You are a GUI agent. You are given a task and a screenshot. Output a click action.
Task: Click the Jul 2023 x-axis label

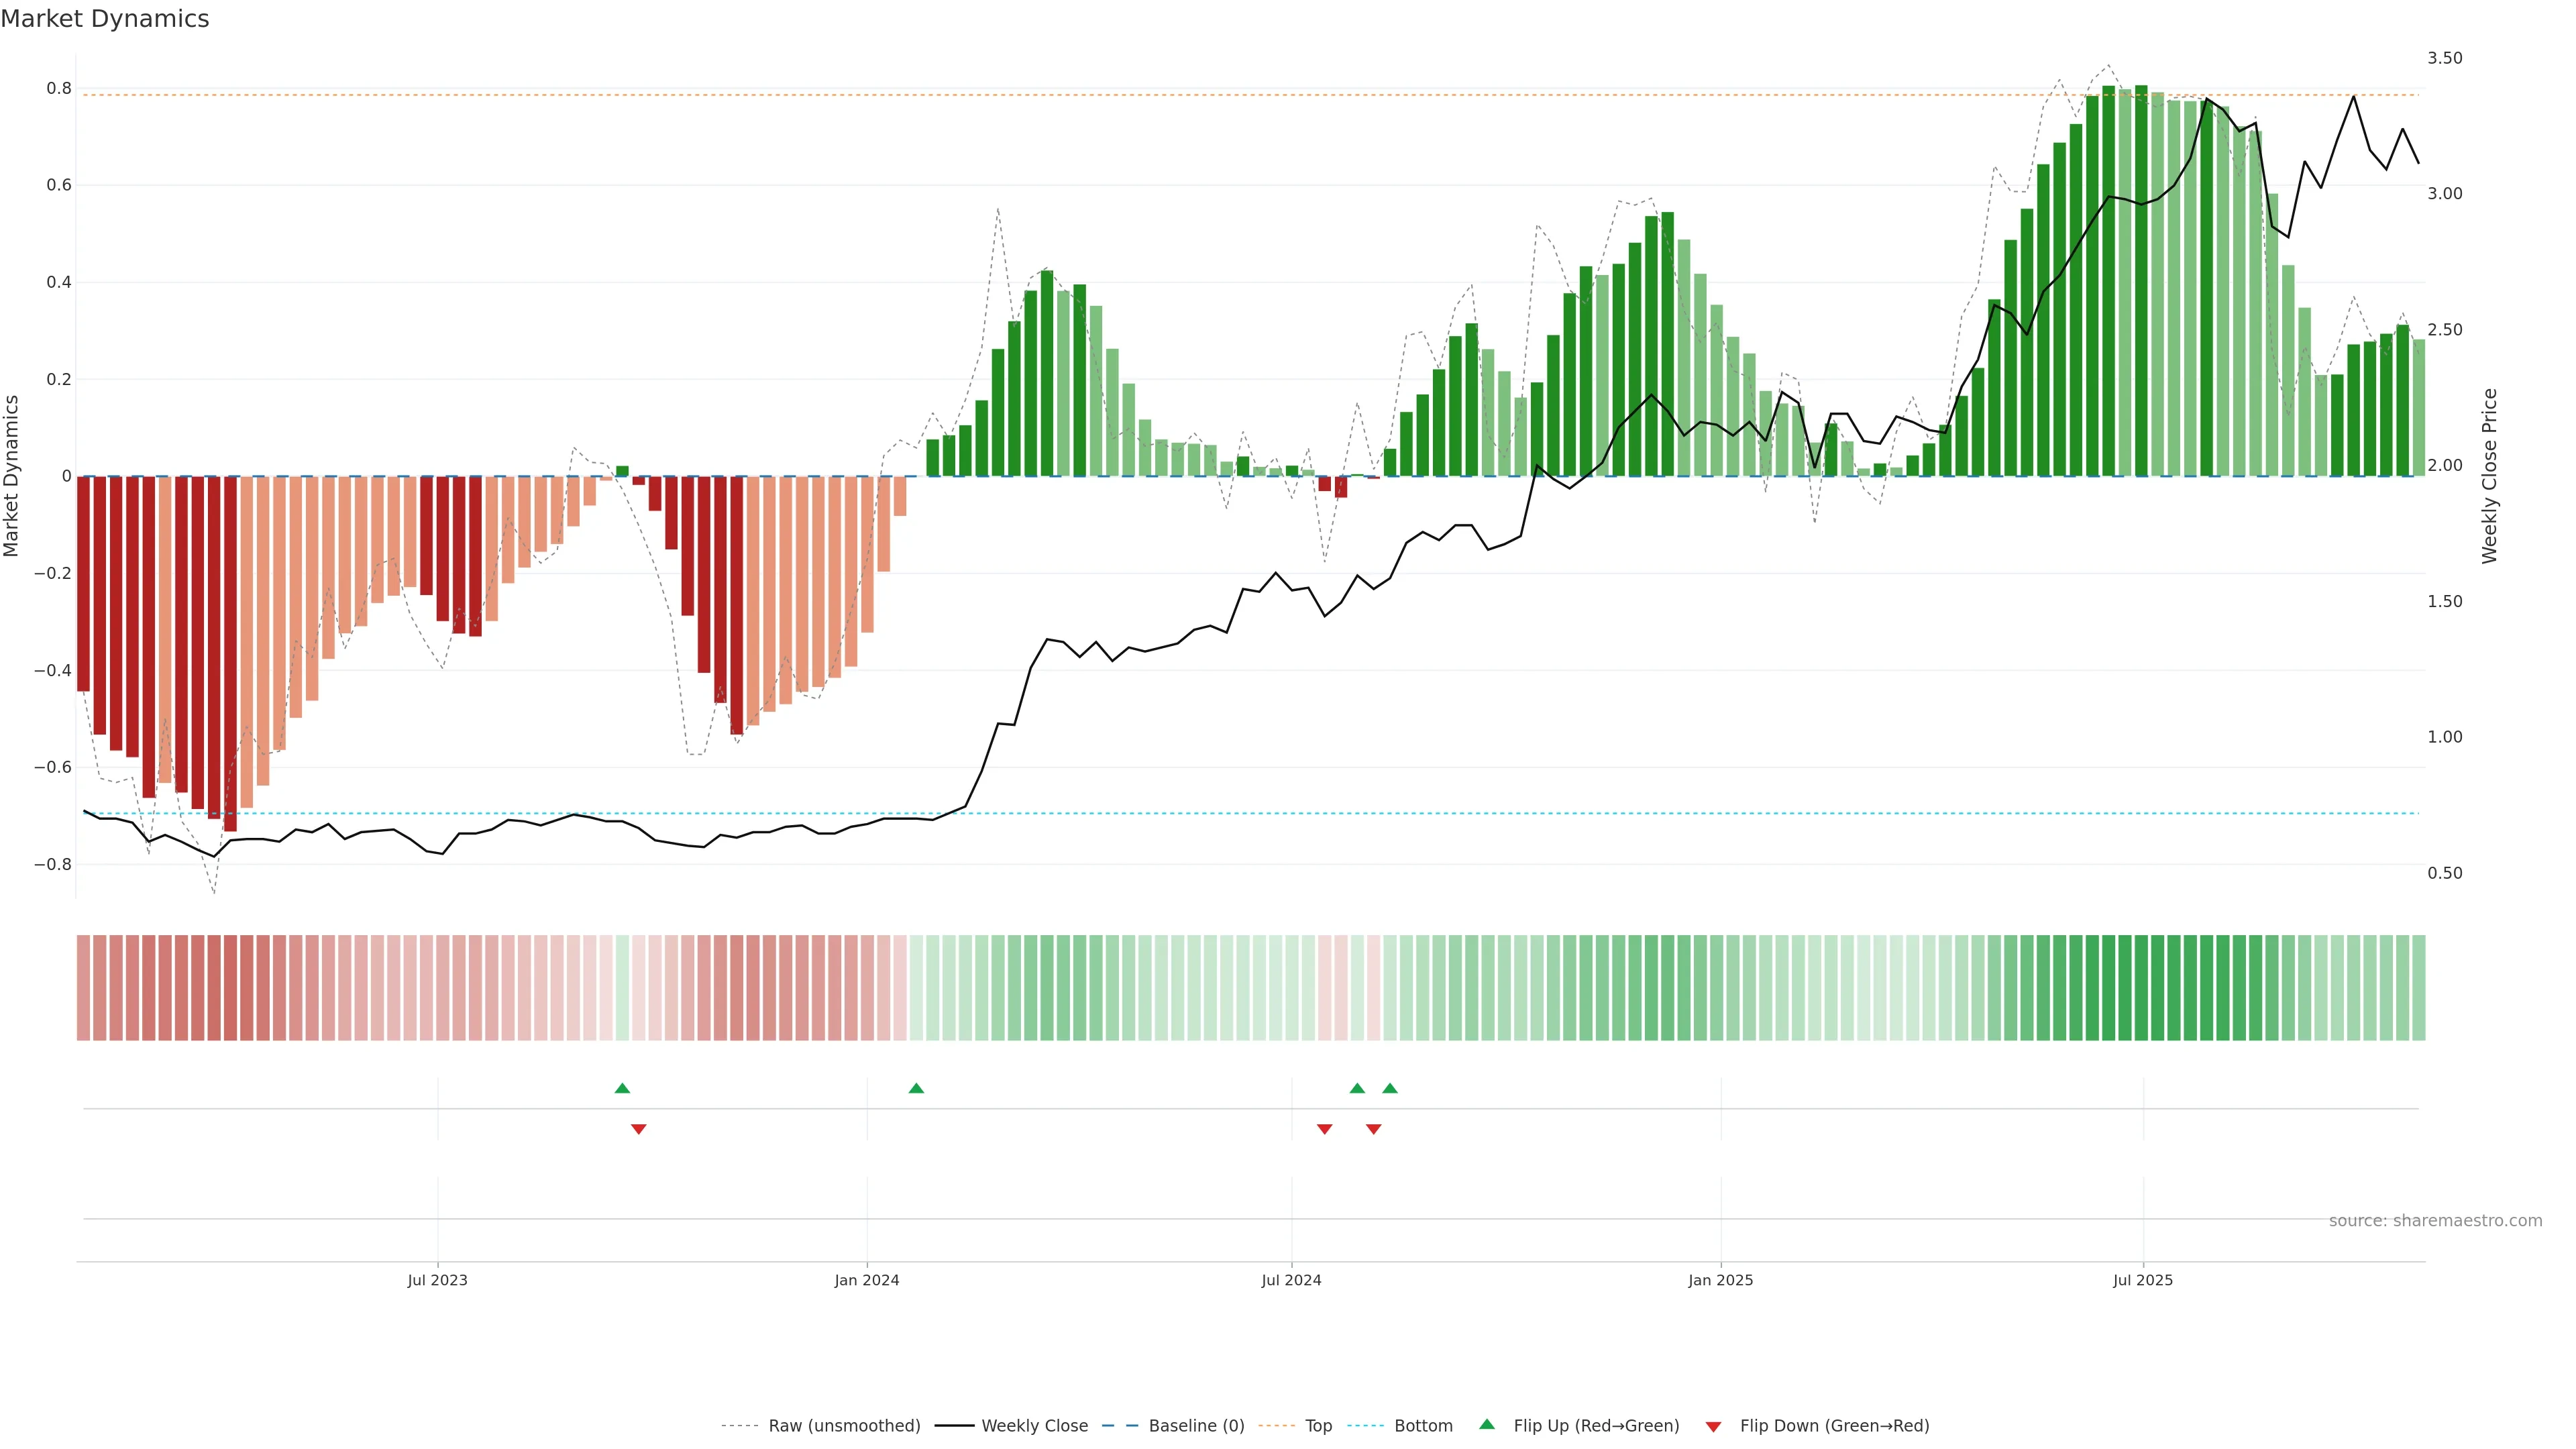pos(437,1280)
